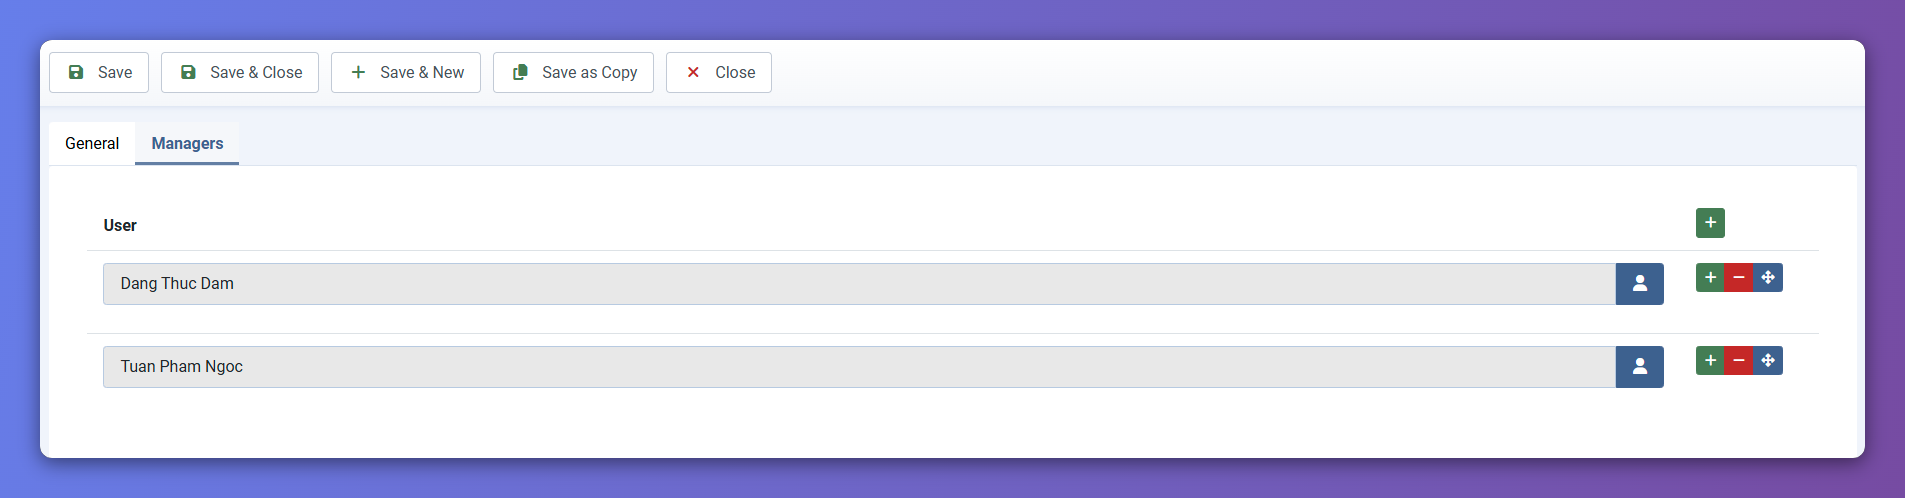Add a row using header plus icon
The image size is (1905, 498).
pyautogui.click(x=1710, y=223)
